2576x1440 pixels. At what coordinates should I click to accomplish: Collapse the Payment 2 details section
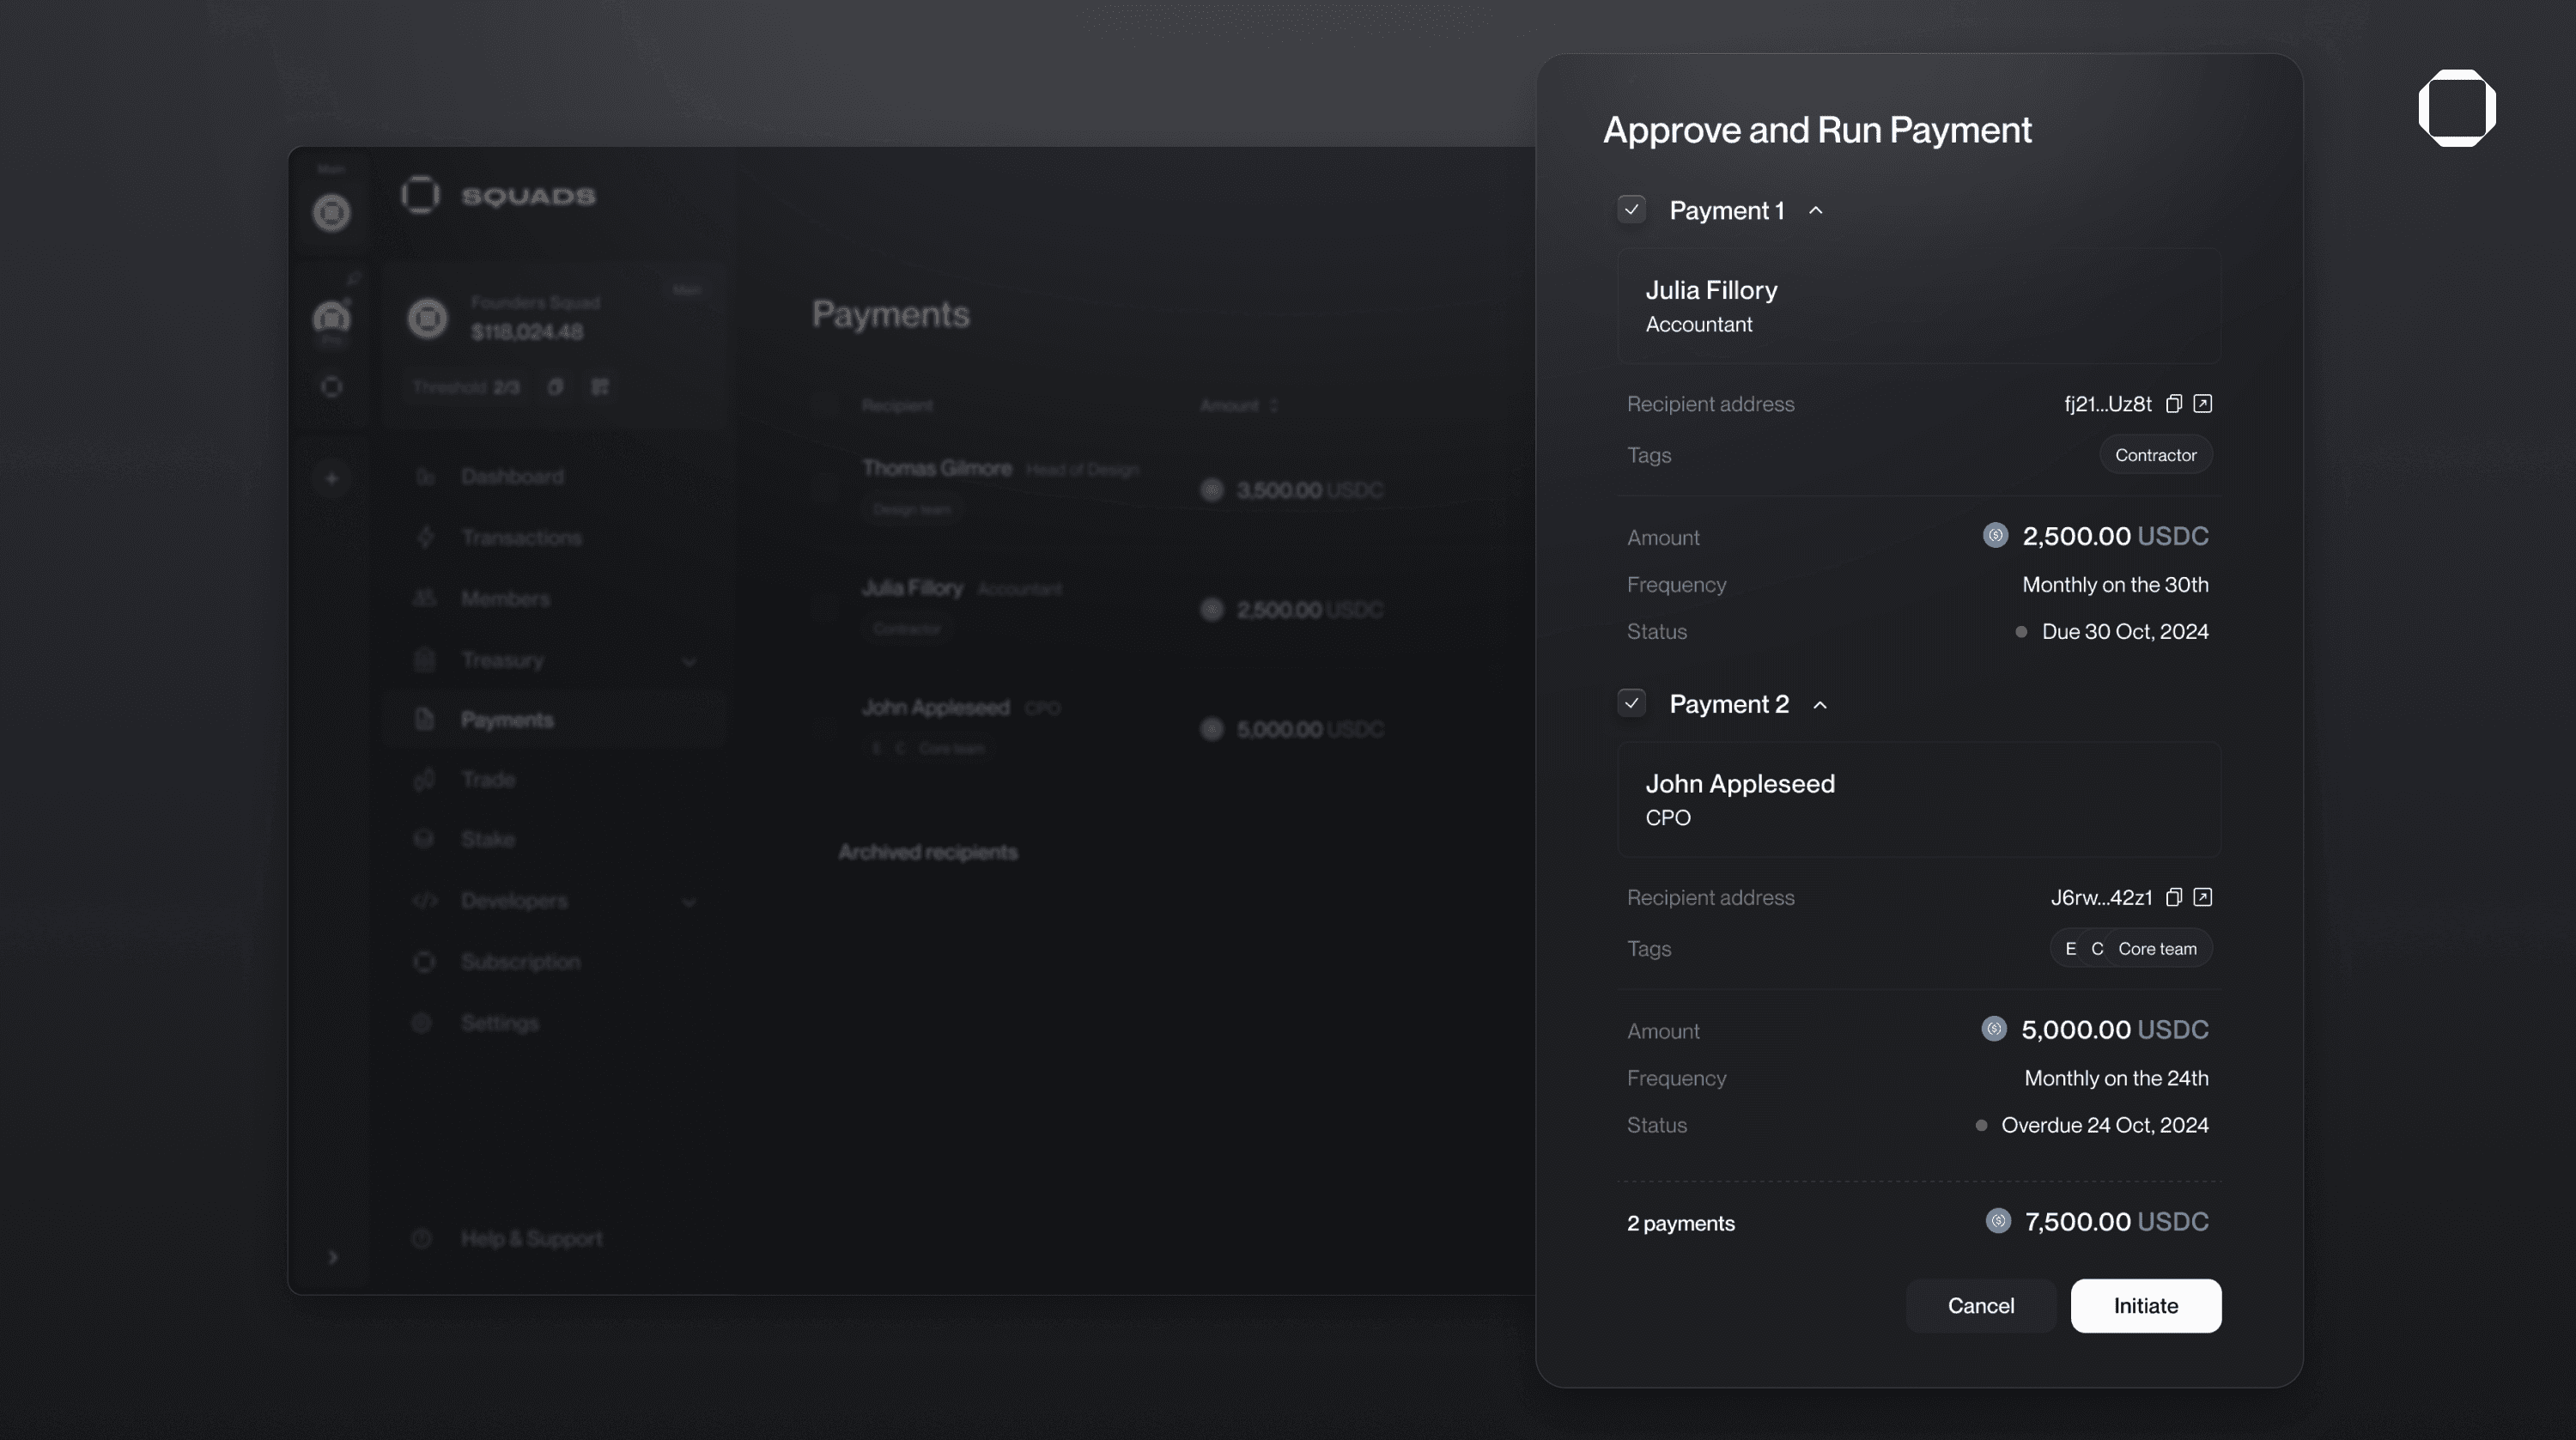tap(1820, 703)
